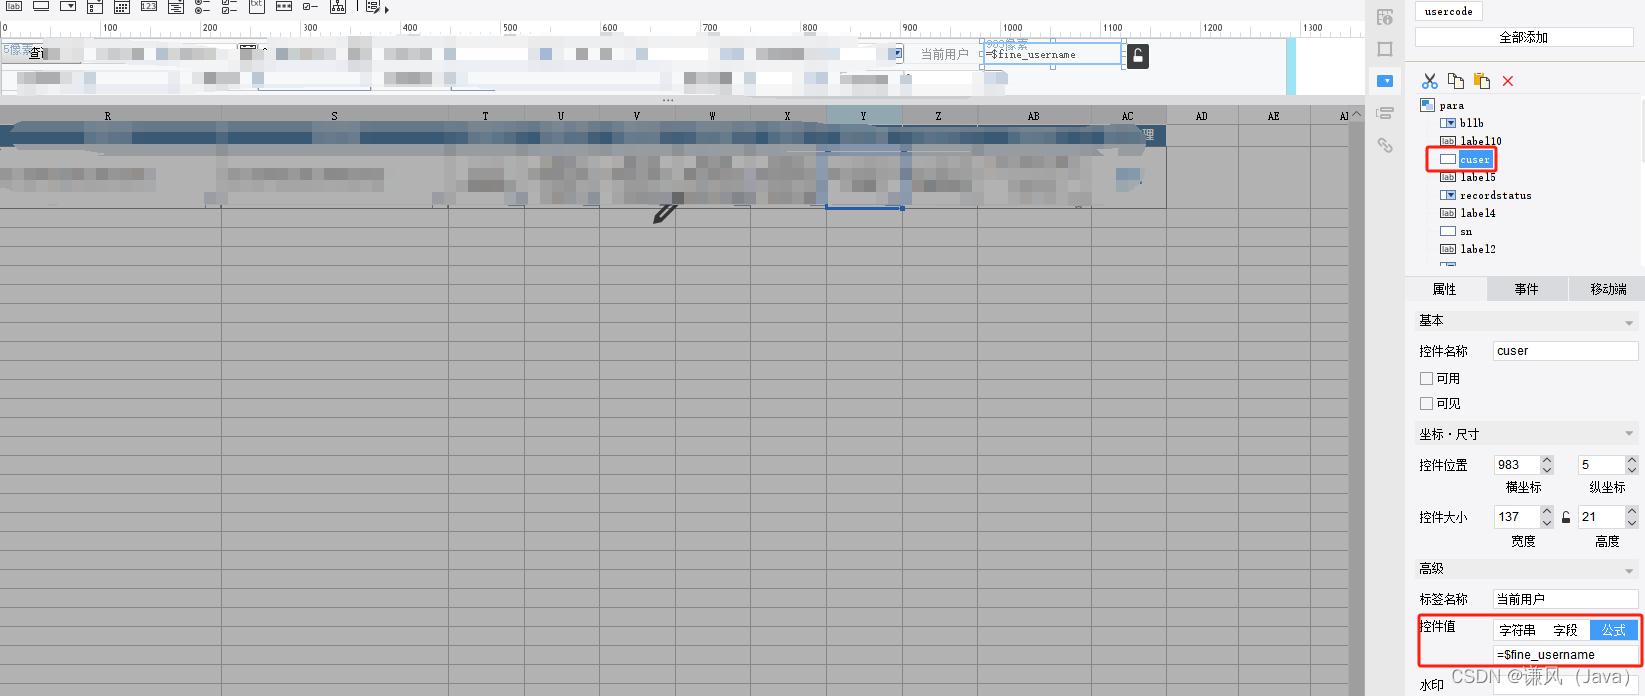Select the =$fine_username widget on the parameter pane

(1052, 55)
